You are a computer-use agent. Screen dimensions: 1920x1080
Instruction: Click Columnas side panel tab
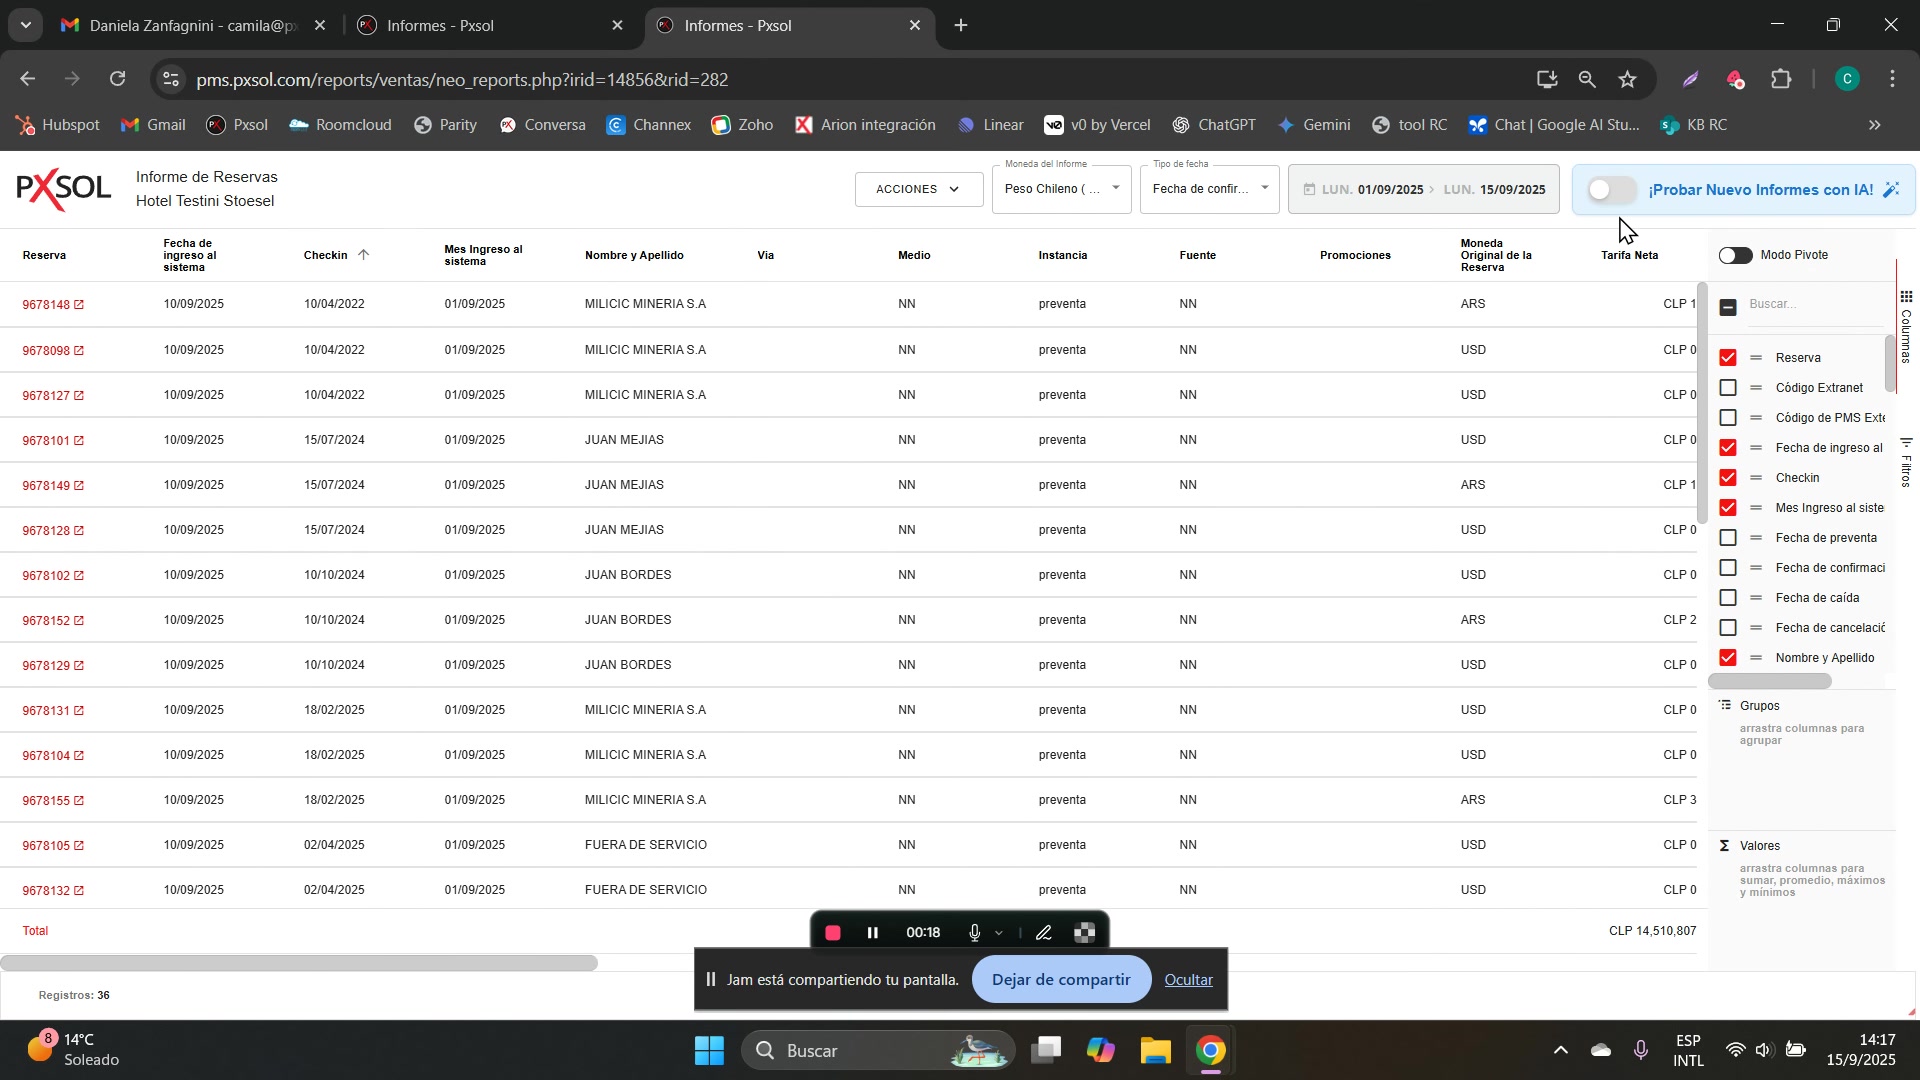tap(1906, 328)
